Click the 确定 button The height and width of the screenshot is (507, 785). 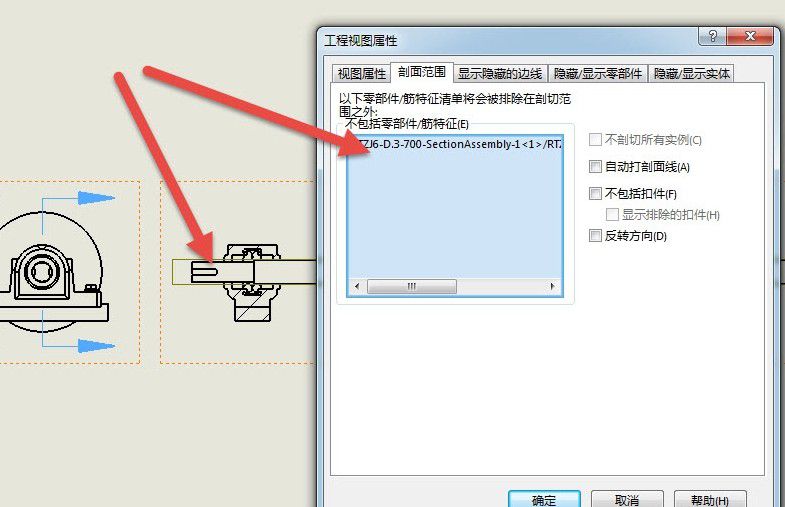[x=544, y=499]
